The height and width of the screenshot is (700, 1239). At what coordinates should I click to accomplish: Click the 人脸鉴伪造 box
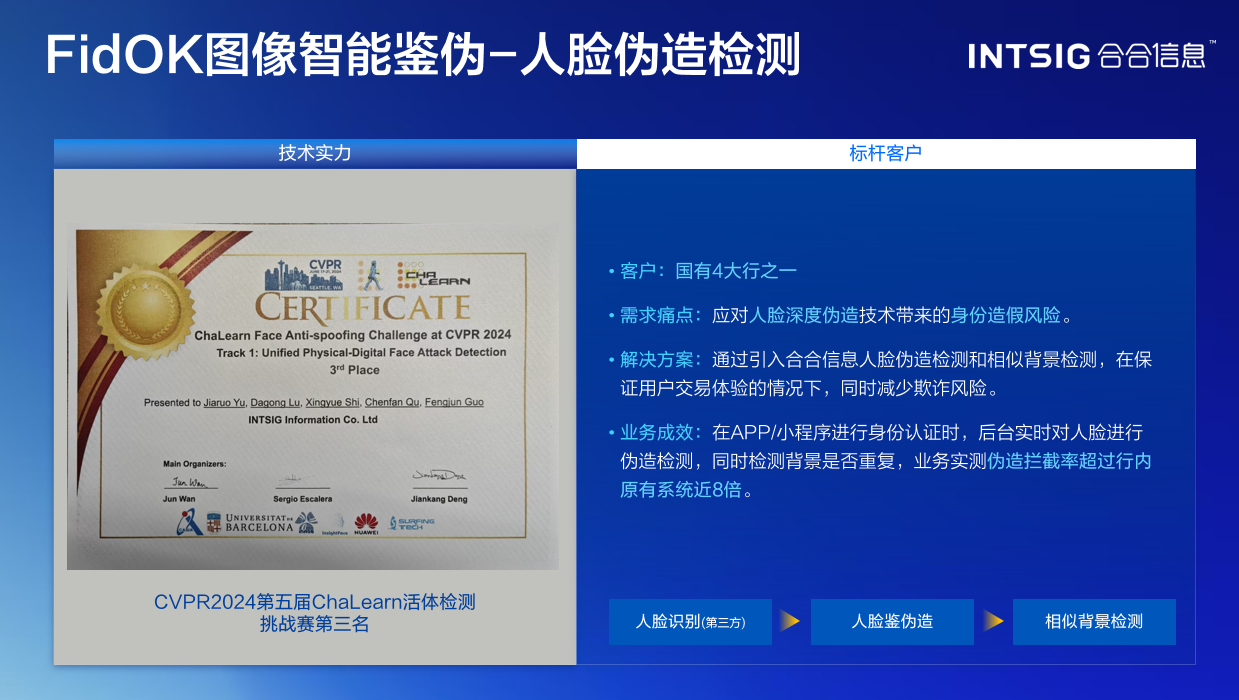pos(892,622)
